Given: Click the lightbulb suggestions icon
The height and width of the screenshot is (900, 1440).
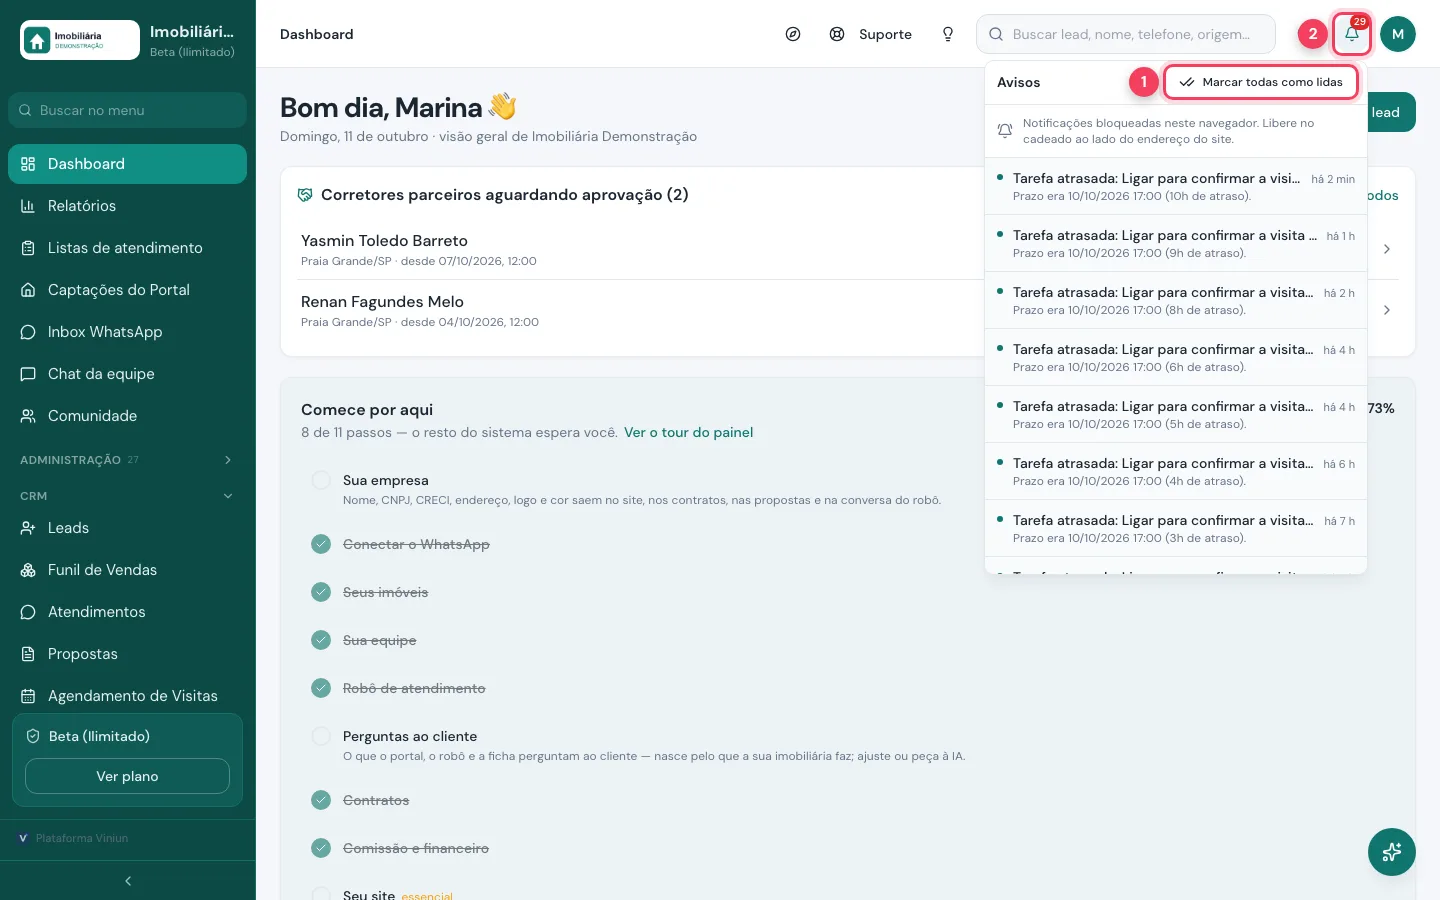Looking at the screenshot, I should [x=948, y=34].
